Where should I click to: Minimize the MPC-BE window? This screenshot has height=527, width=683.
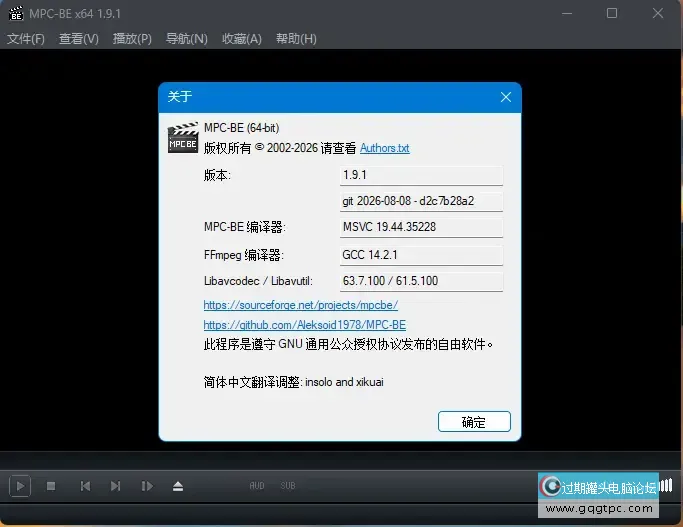(x=567, y=14)
